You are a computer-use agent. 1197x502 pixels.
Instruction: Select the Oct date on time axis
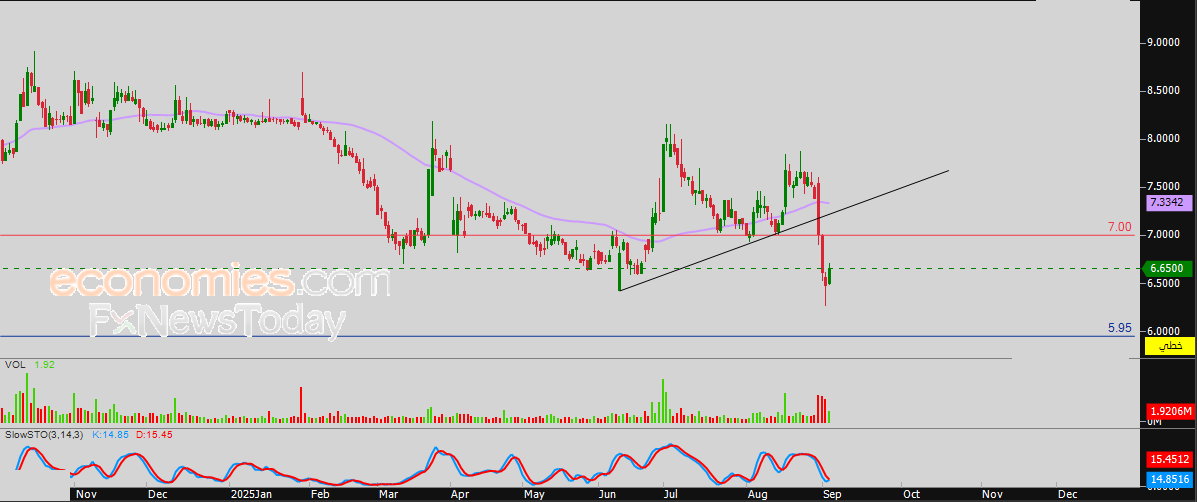pyautogui.click(x=910, y=494)
